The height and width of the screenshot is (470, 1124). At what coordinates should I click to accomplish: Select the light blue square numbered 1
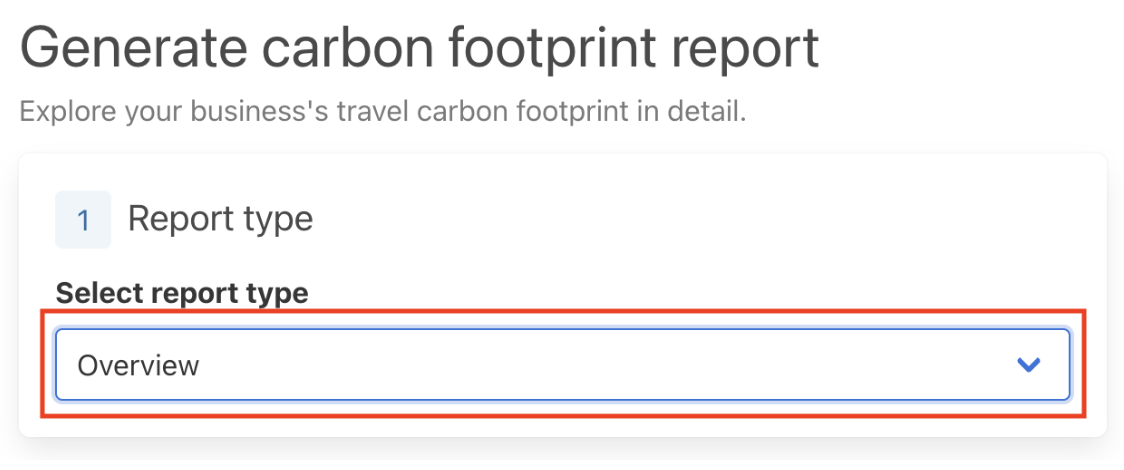(83, 219)
